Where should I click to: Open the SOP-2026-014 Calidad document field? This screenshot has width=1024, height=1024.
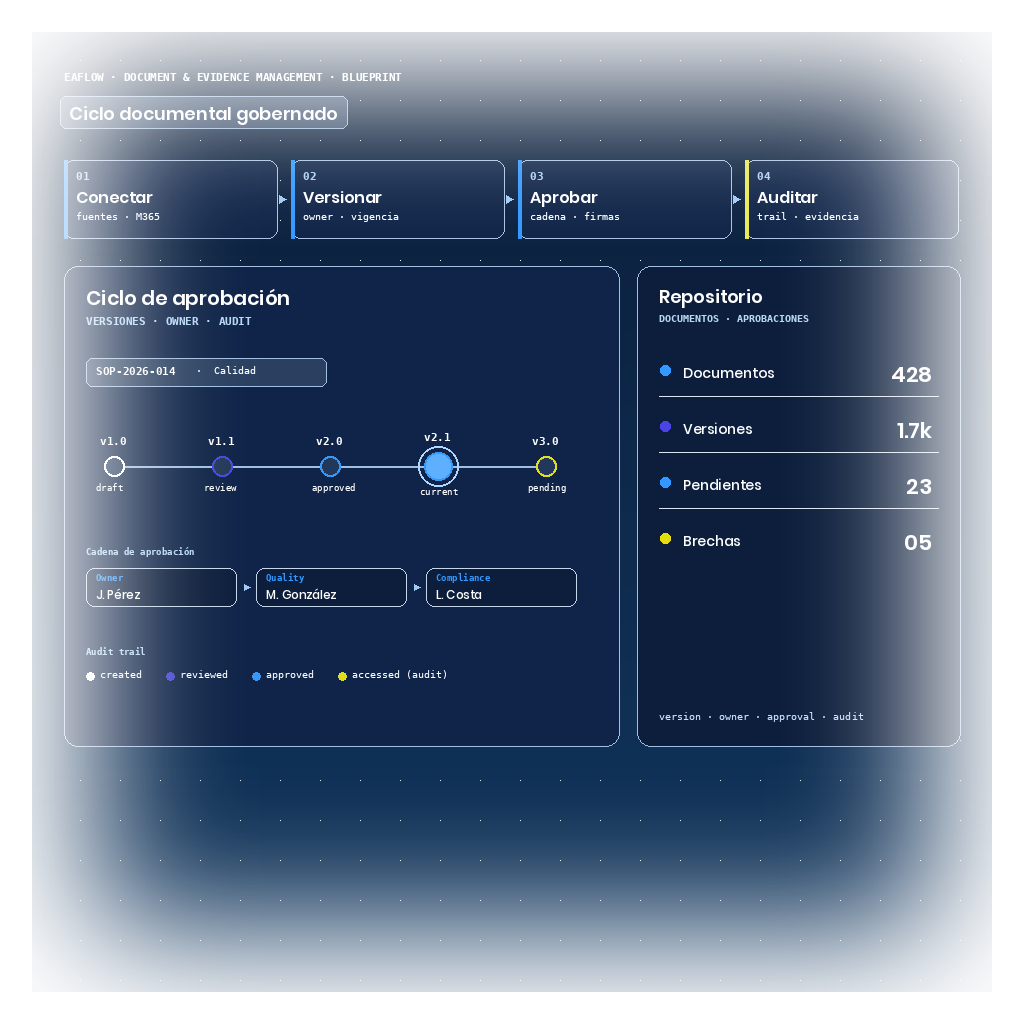[206, 372]
